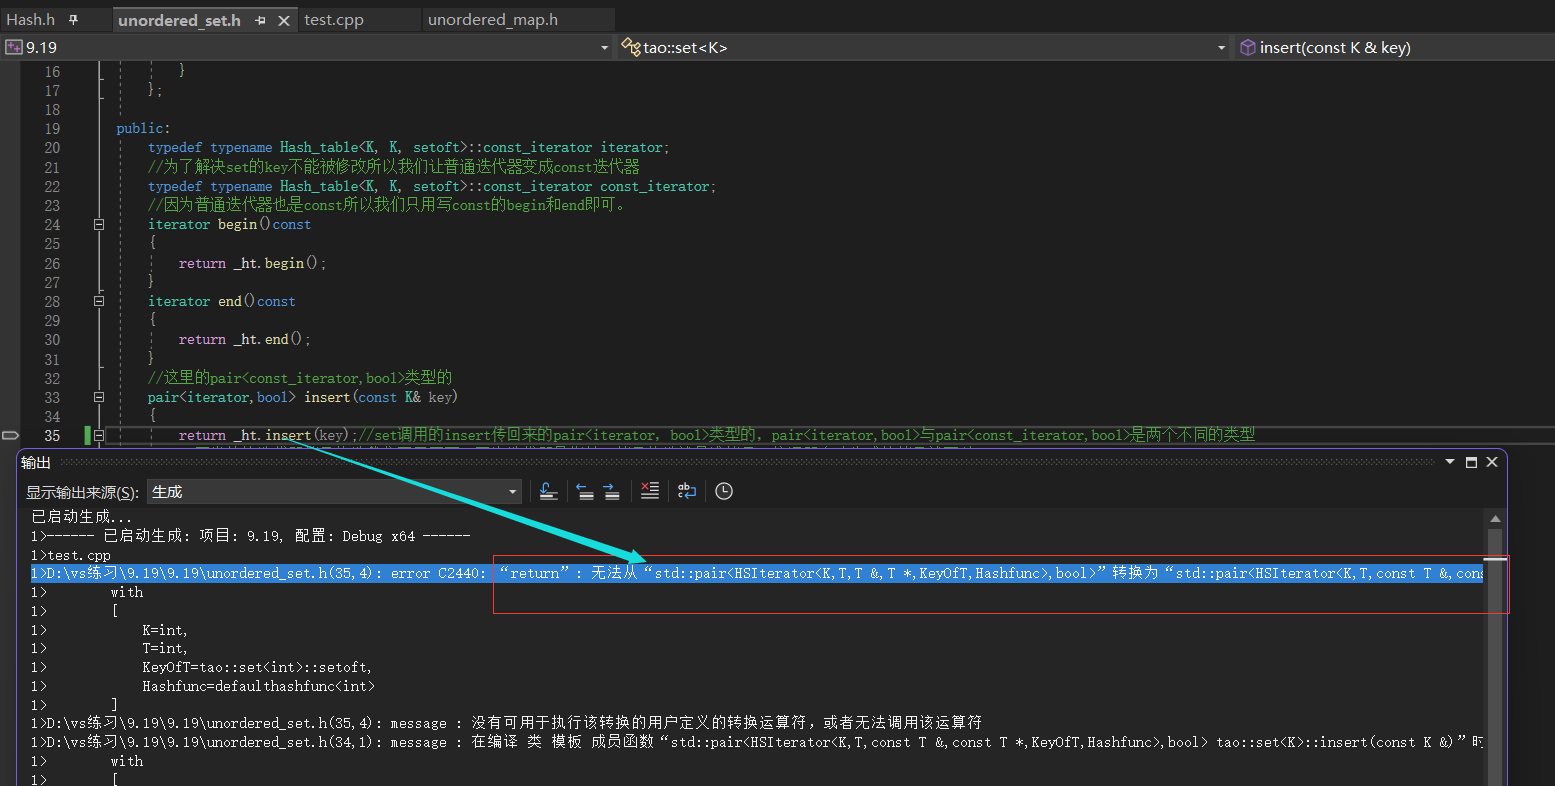The image size is (1555, 786).
Task: Open the 9.19 project scope dropdown
Action: pos(604,47)
